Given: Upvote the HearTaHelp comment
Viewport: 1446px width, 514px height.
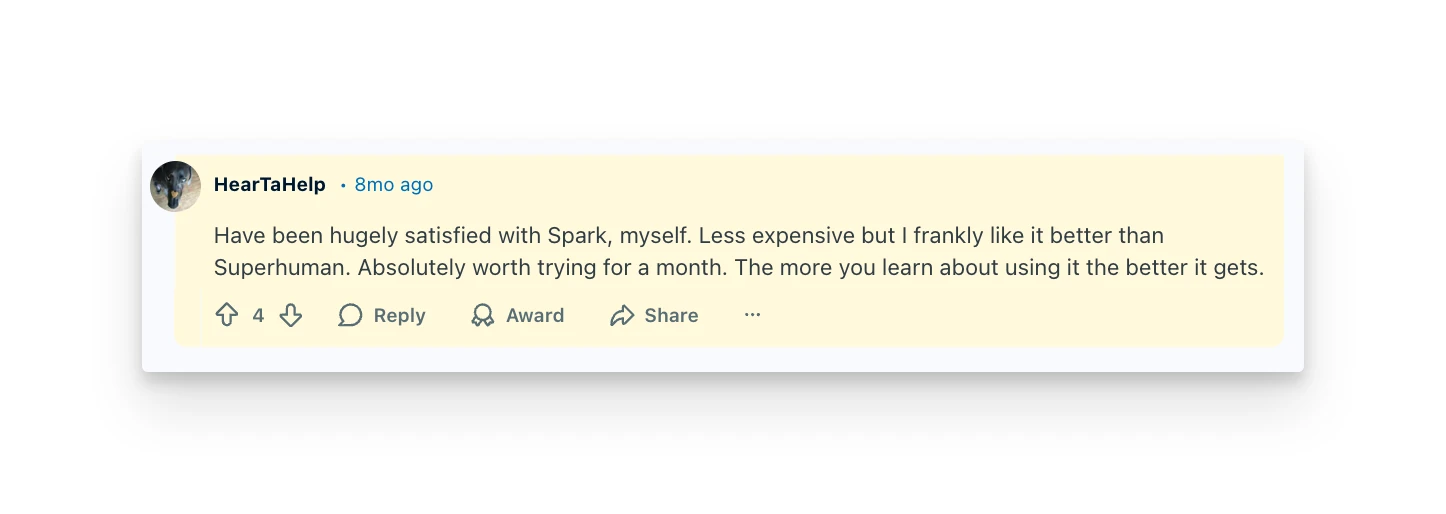Looking at the screenshot, I should (227, 316).
